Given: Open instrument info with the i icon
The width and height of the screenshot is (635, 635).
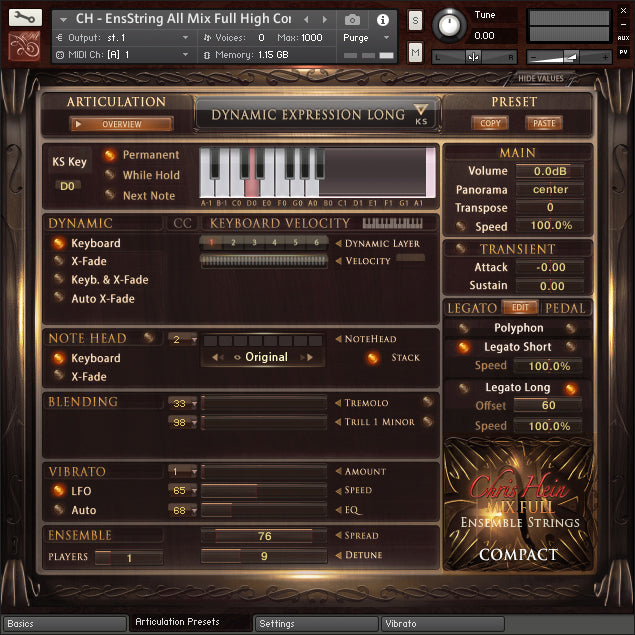Looking at the screenshot, I should [382, 19].
